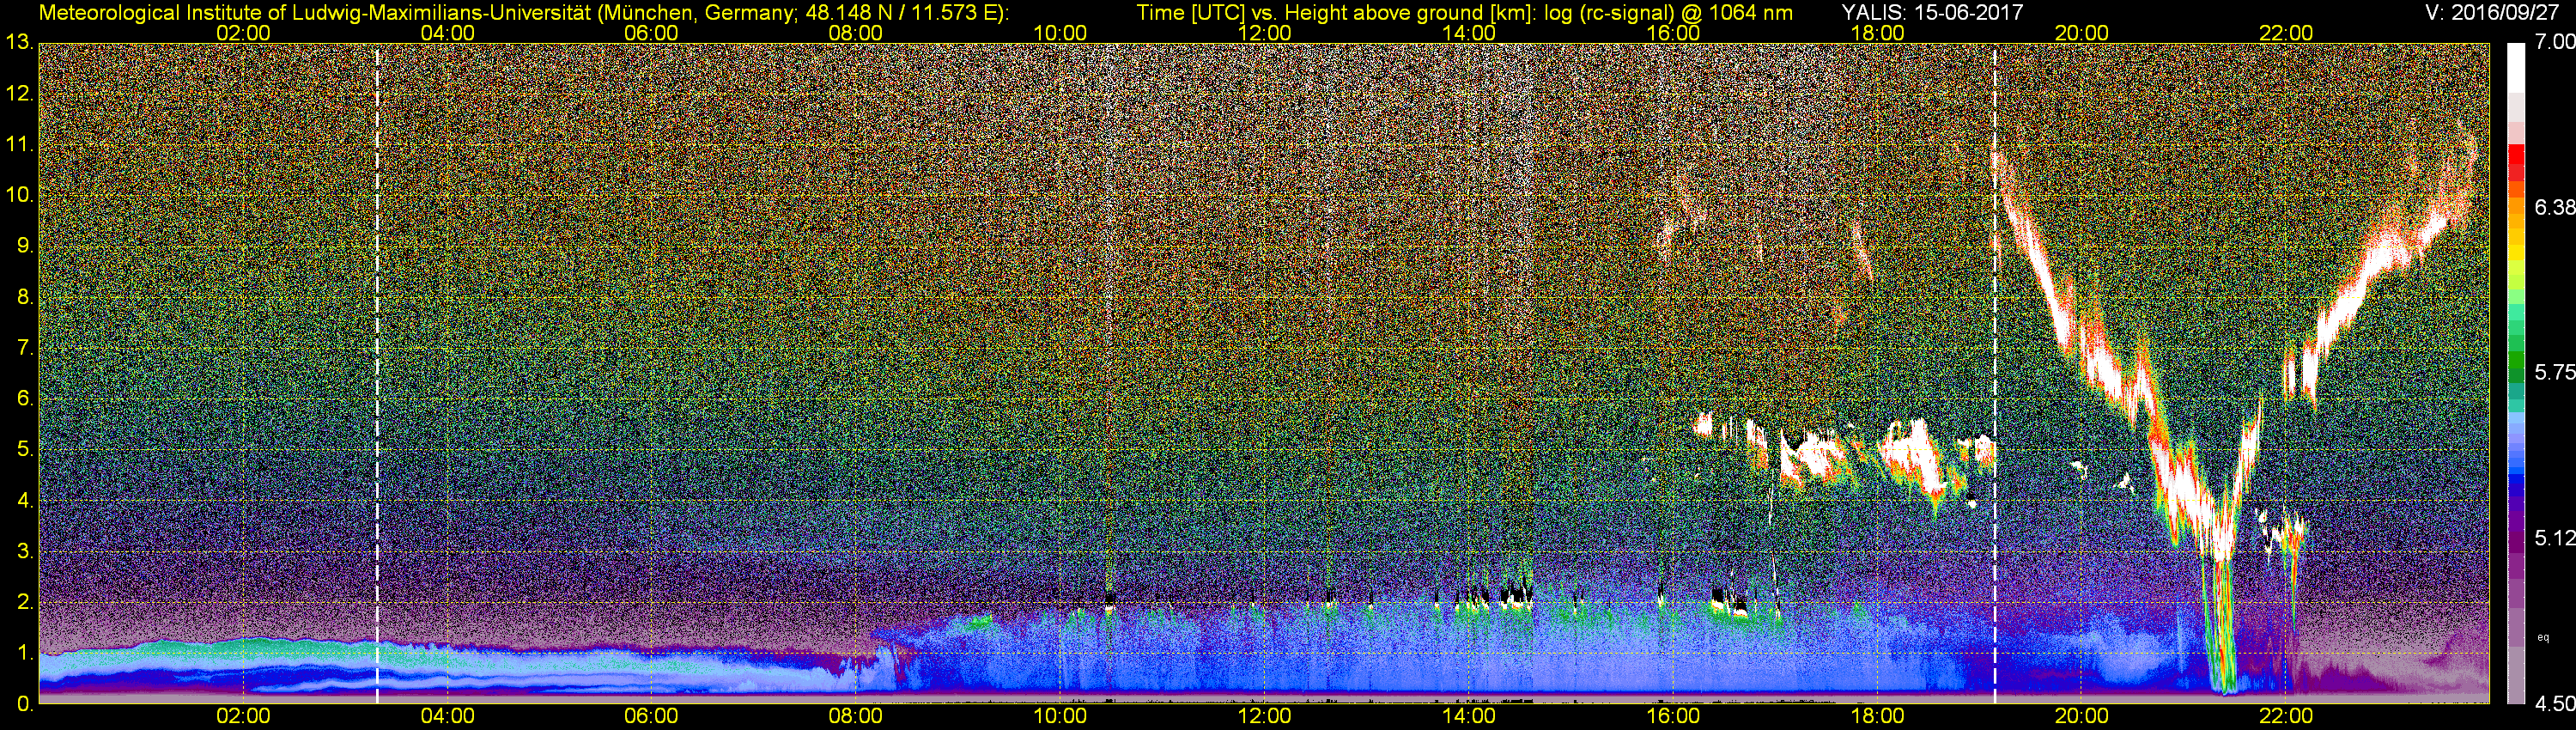Click the 20:00 label on the top time axis

(x=2082, y=33)
